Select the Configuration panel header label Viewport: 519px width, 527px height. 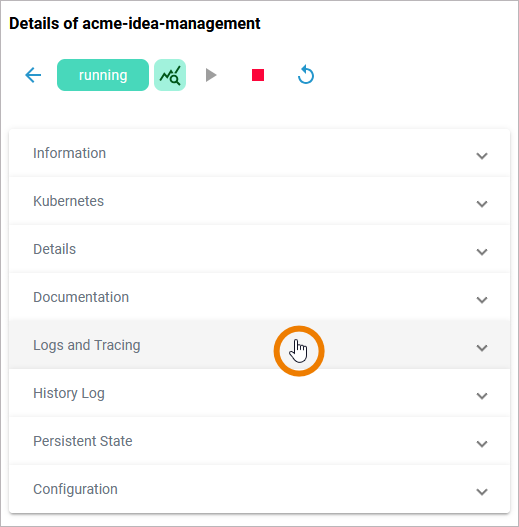pyautogui.click(x=75, y=489)
